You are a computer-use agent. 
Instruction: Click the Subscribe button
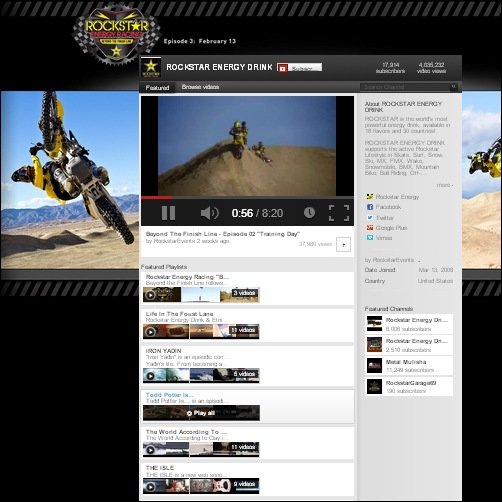299,67
